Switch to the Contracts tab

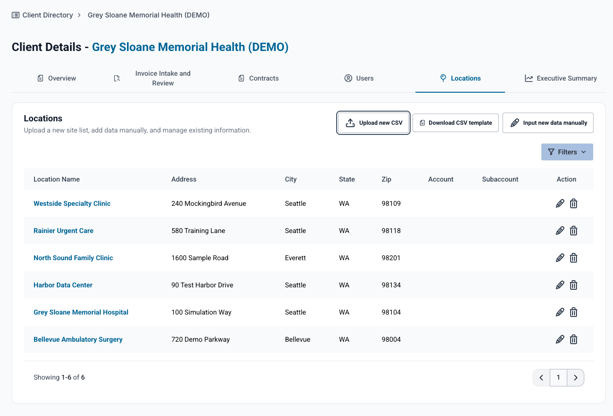pyautogui.click(x=258, y=78)
